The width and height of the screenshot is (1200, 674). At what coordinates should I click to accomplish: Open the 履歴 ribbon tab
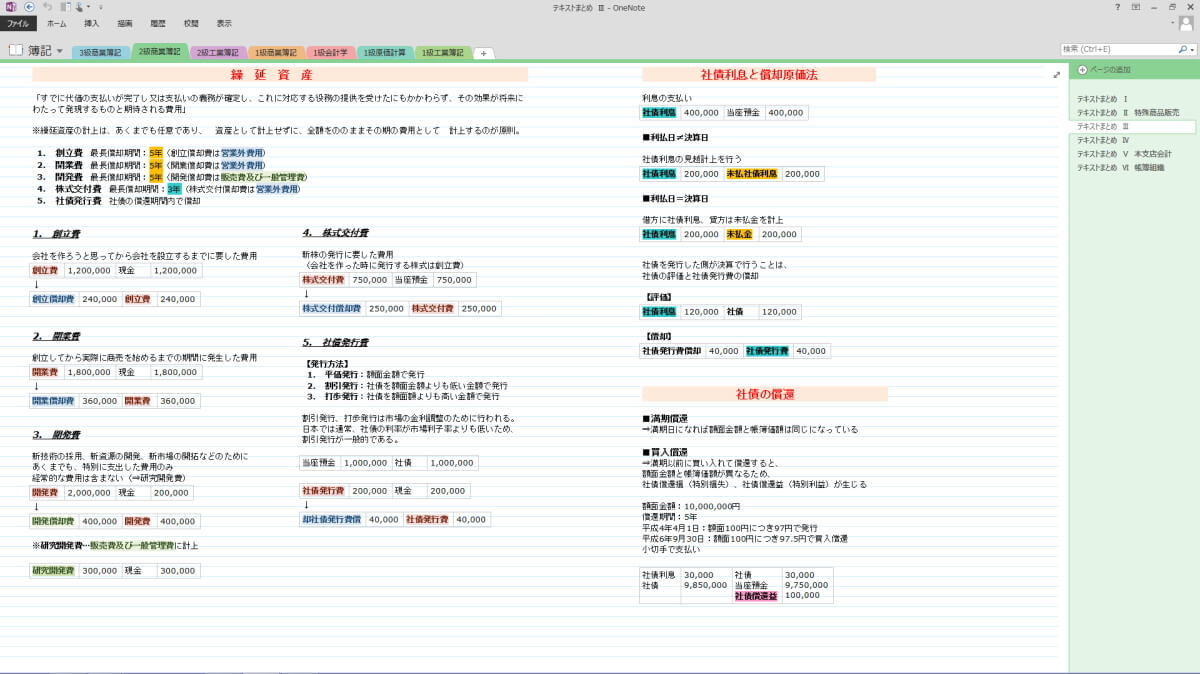coord(157,23)
